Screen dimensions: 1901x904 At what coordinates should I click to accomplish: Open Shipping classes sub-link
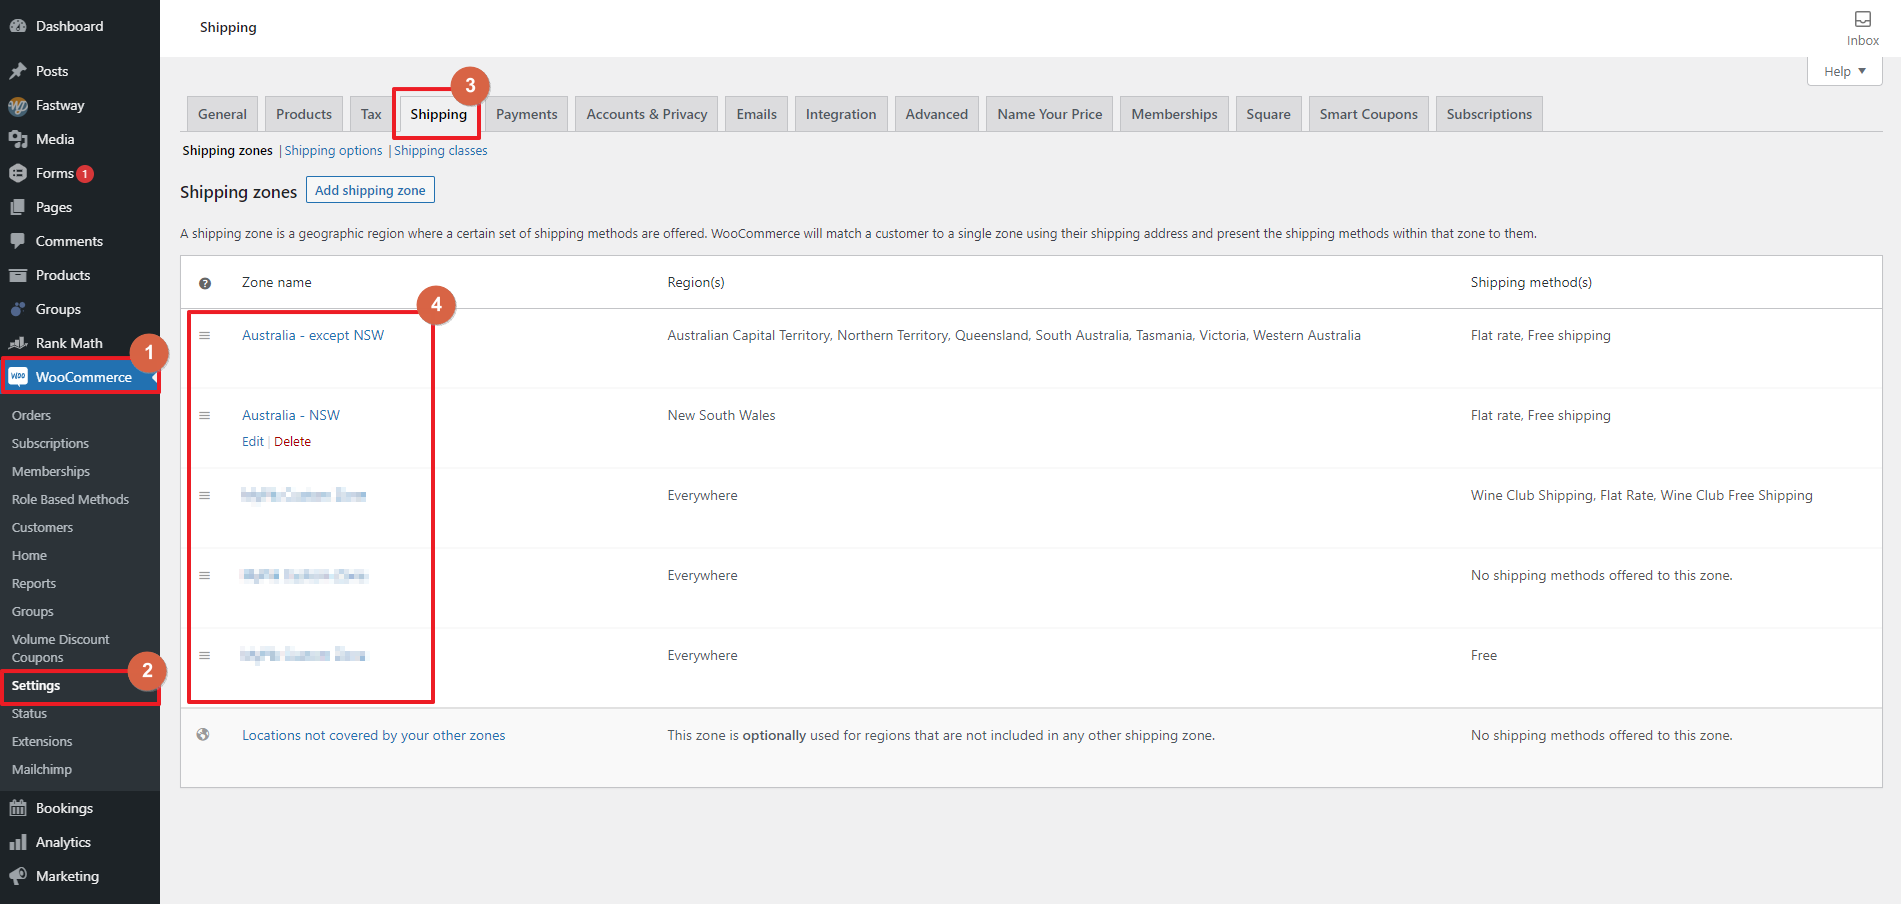441,151
